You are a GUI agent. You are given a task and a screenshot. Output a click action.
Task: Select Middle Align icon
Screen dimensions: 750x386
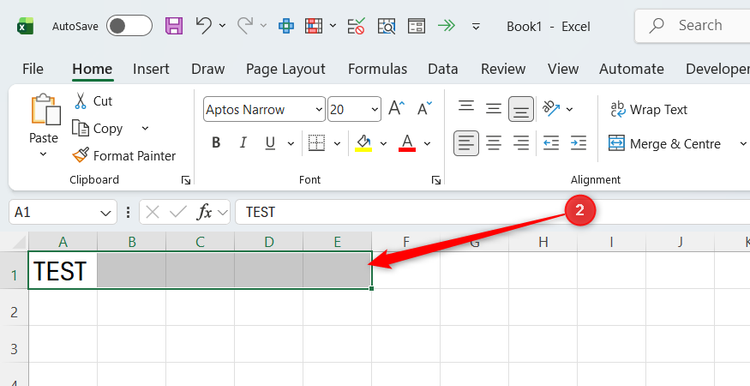pyautogui.click(x=493, y=109)
